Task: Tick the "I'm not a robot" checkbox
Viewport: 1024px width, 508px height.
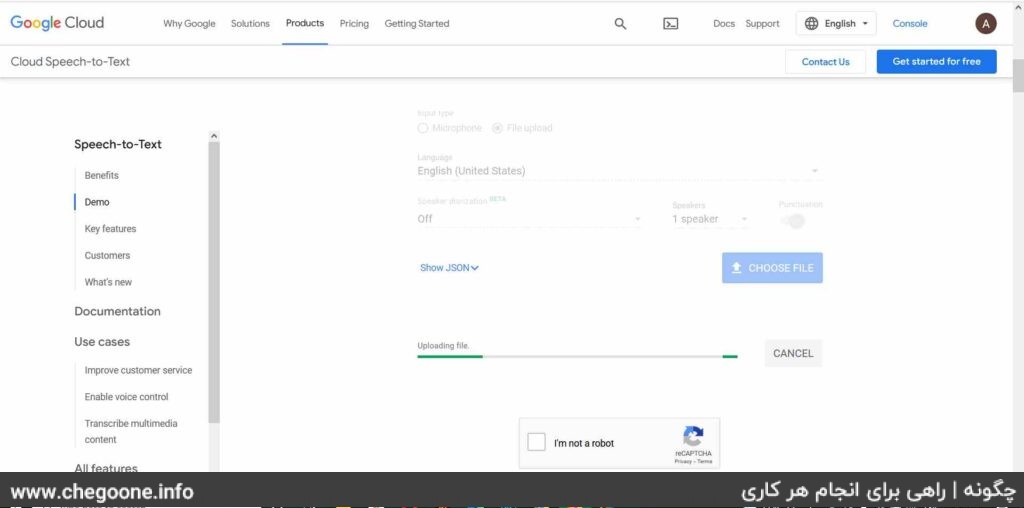Action: pos(536,443)
